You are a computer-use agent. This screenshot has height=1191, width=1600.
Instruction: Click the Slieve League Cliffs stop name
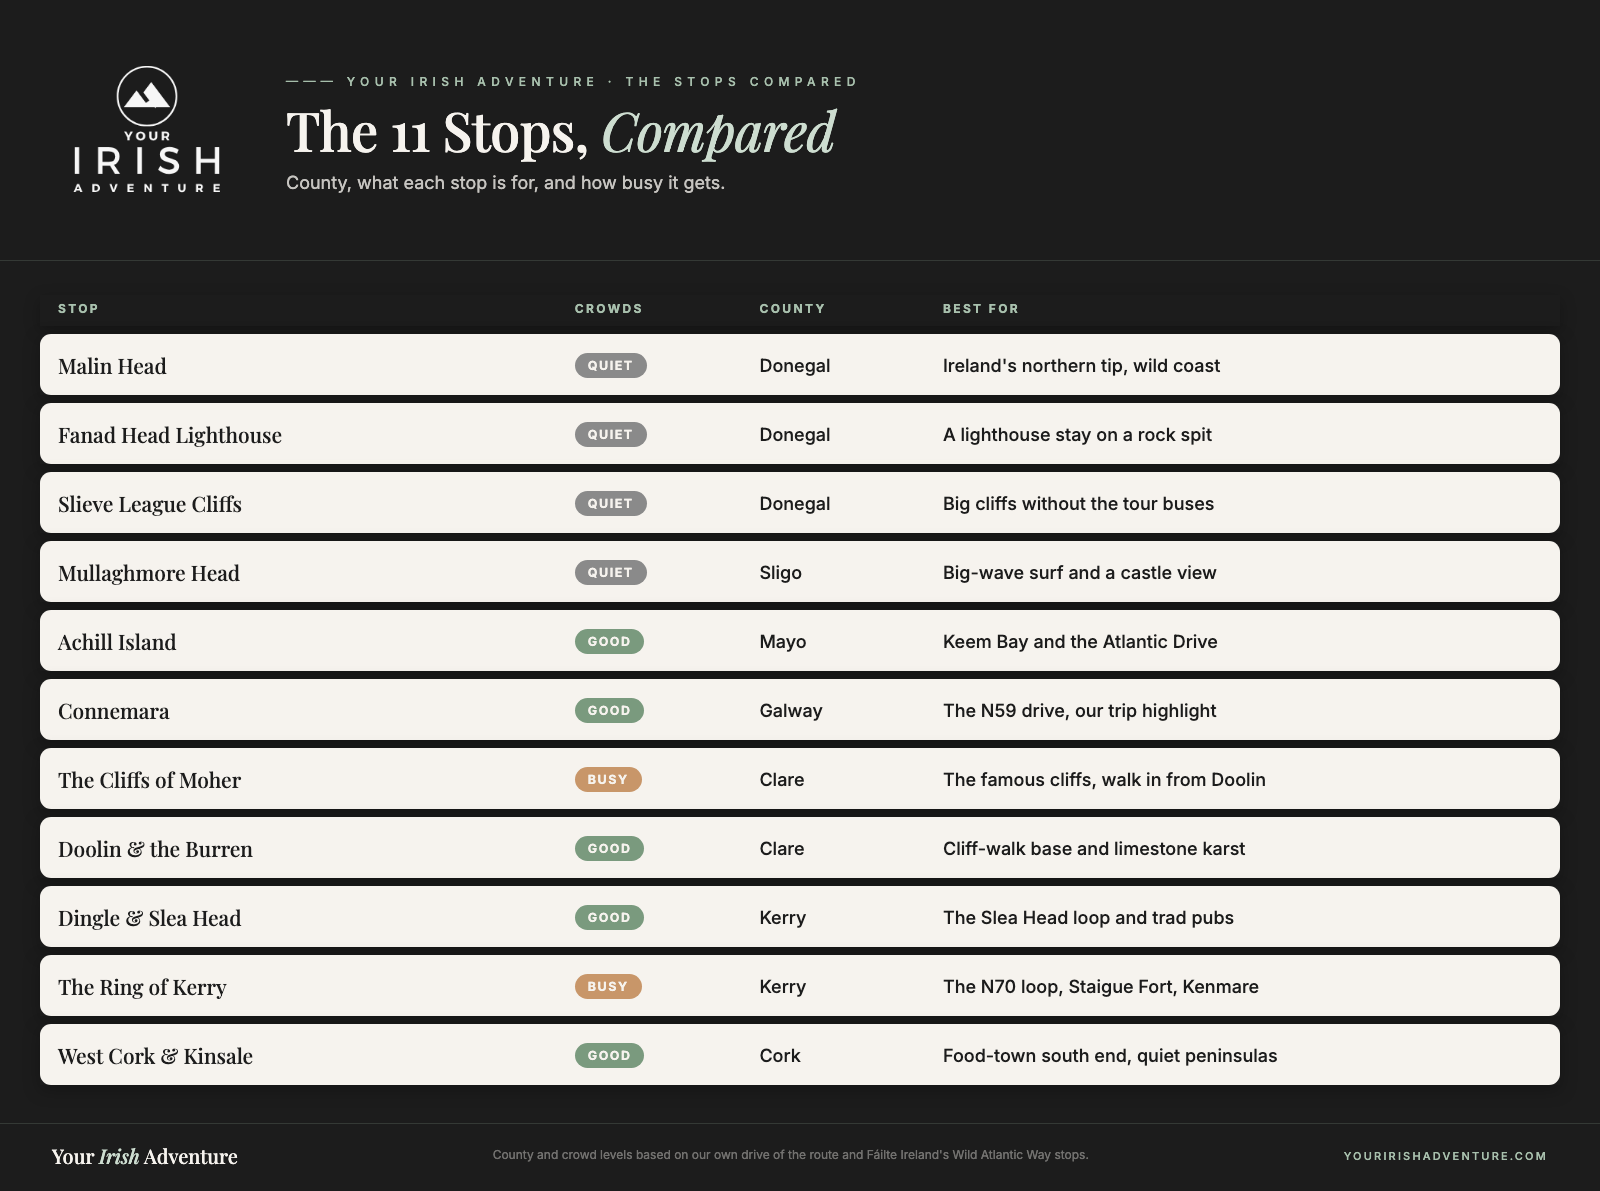point(150,504)
